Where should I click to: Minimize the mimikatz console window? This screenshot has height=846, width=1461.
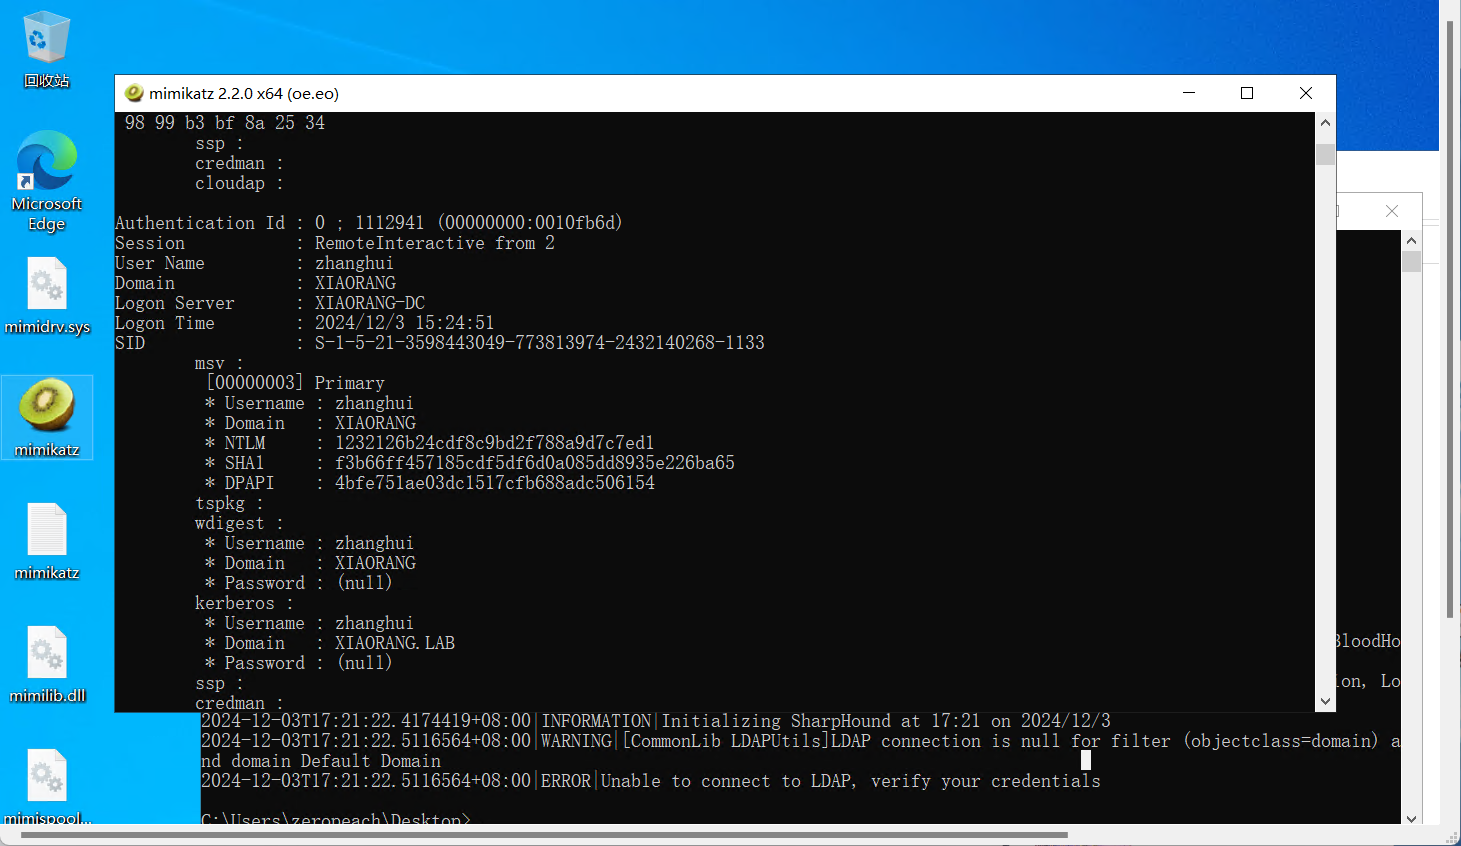[1189, 93]
